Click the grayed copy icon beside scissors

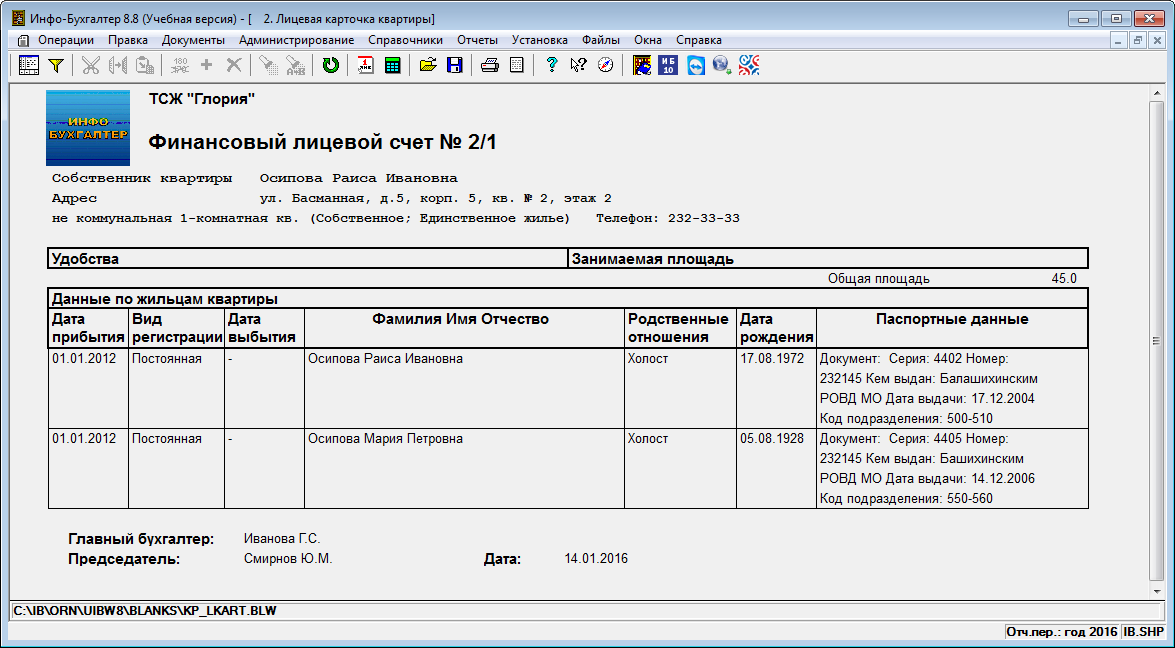pyautogui.click(x=118, y=65)
